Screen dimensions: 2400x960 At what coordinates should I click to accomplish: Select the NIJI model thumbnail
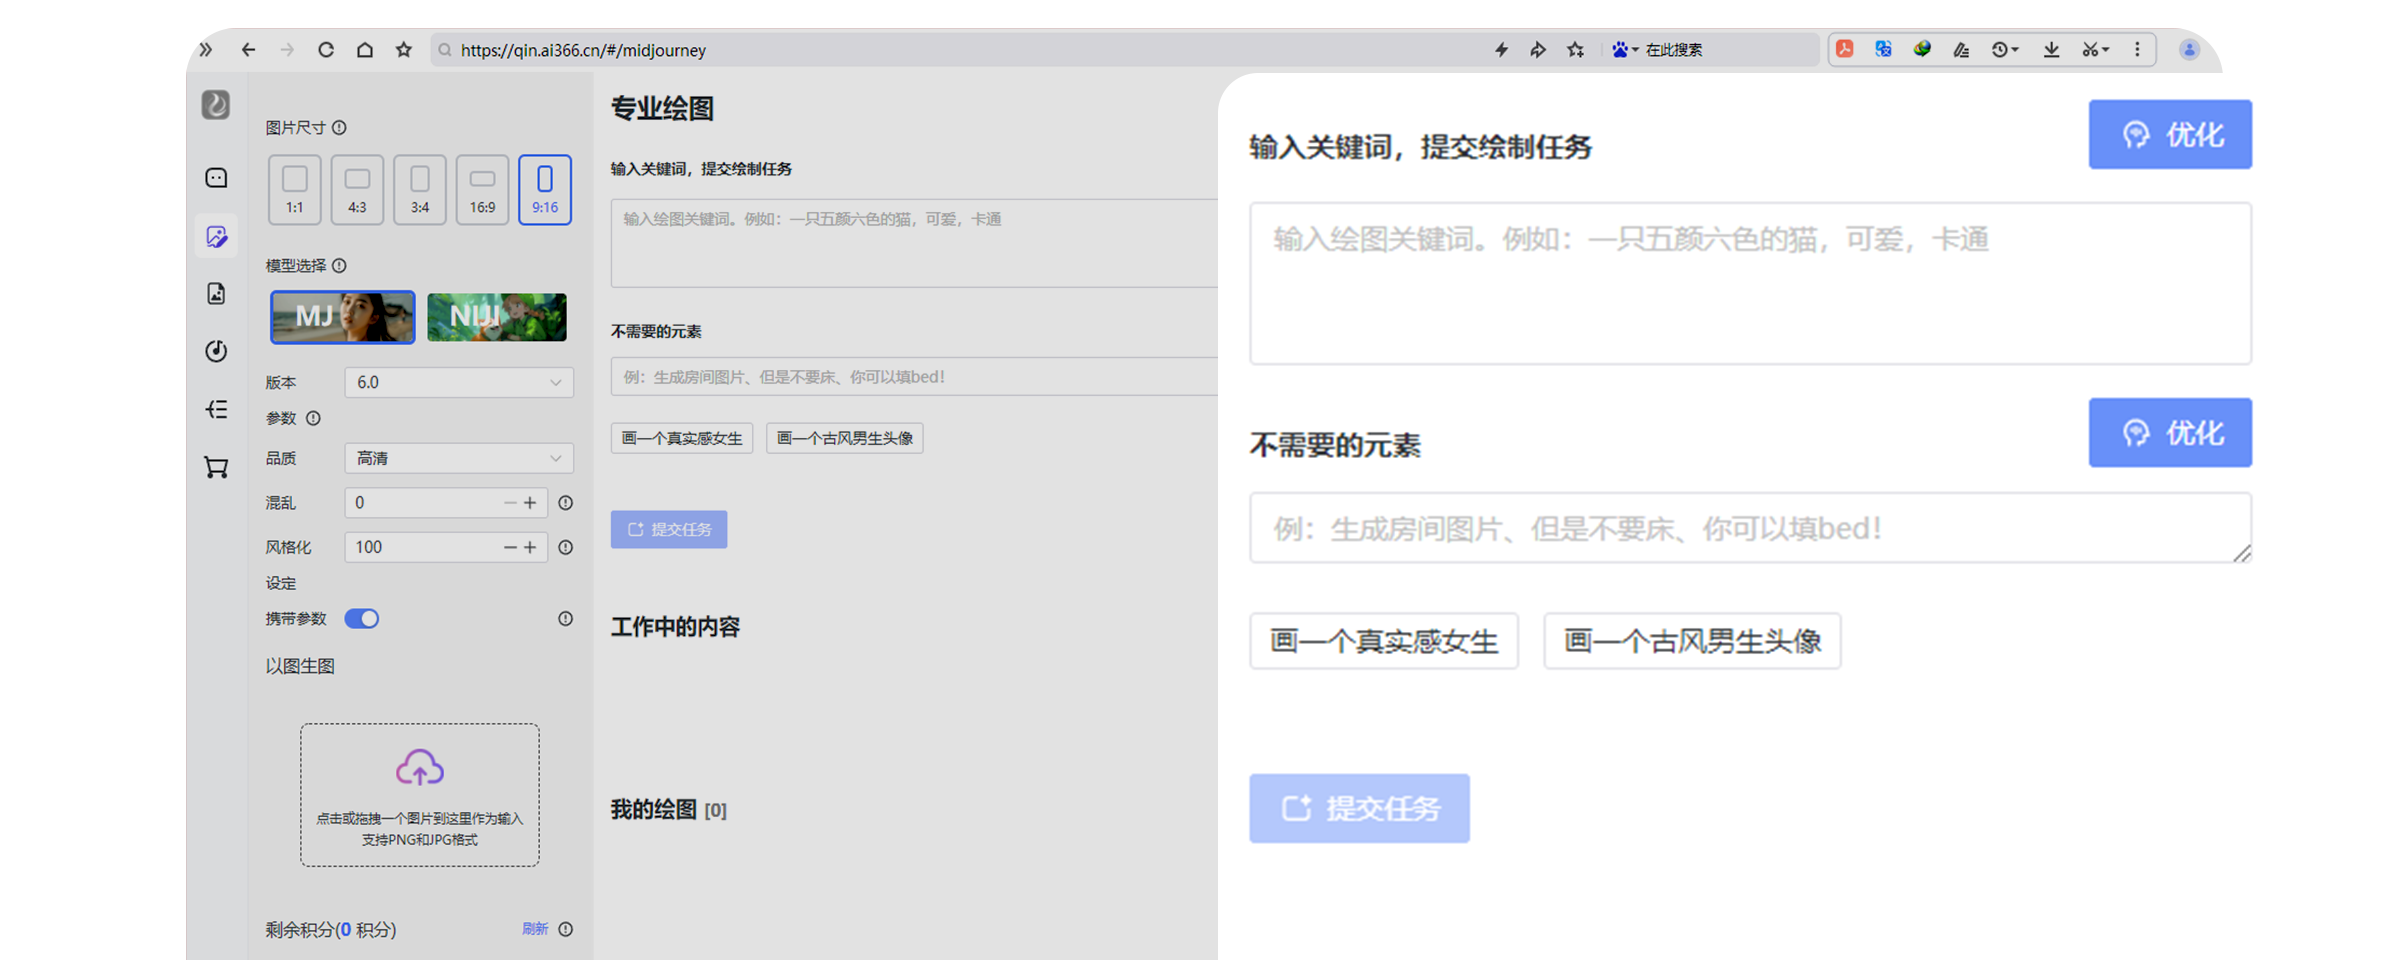coord(497,317)
